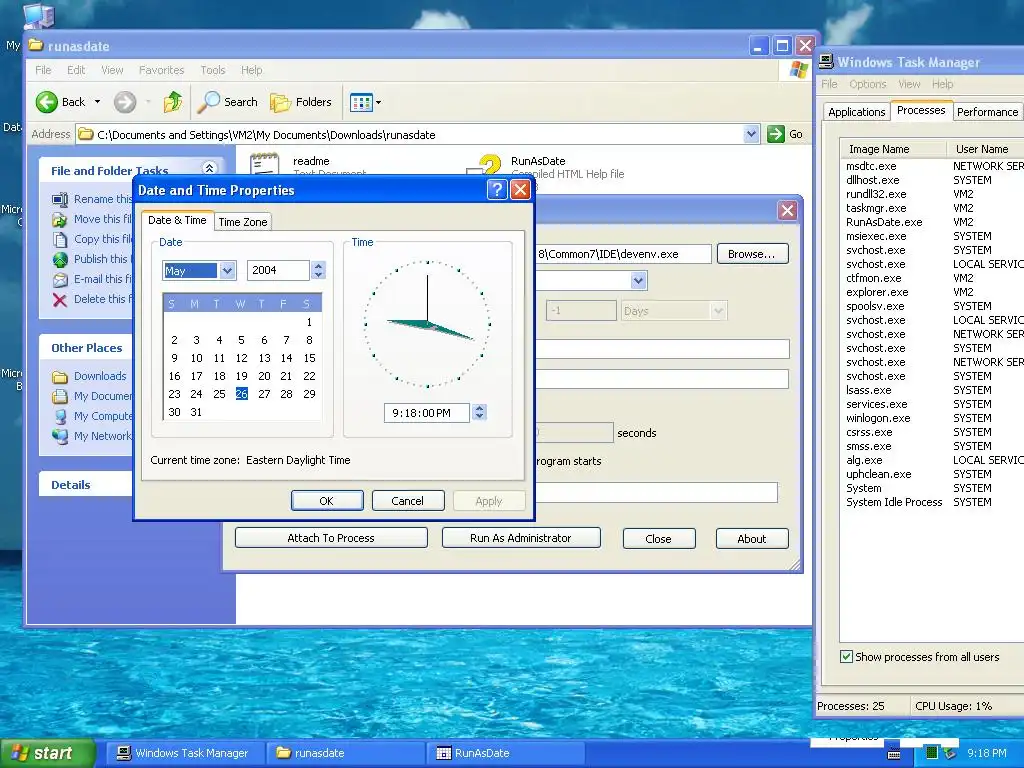Click the Publish this file globe icon
The image size is (1024, 768).
point(60,259)
